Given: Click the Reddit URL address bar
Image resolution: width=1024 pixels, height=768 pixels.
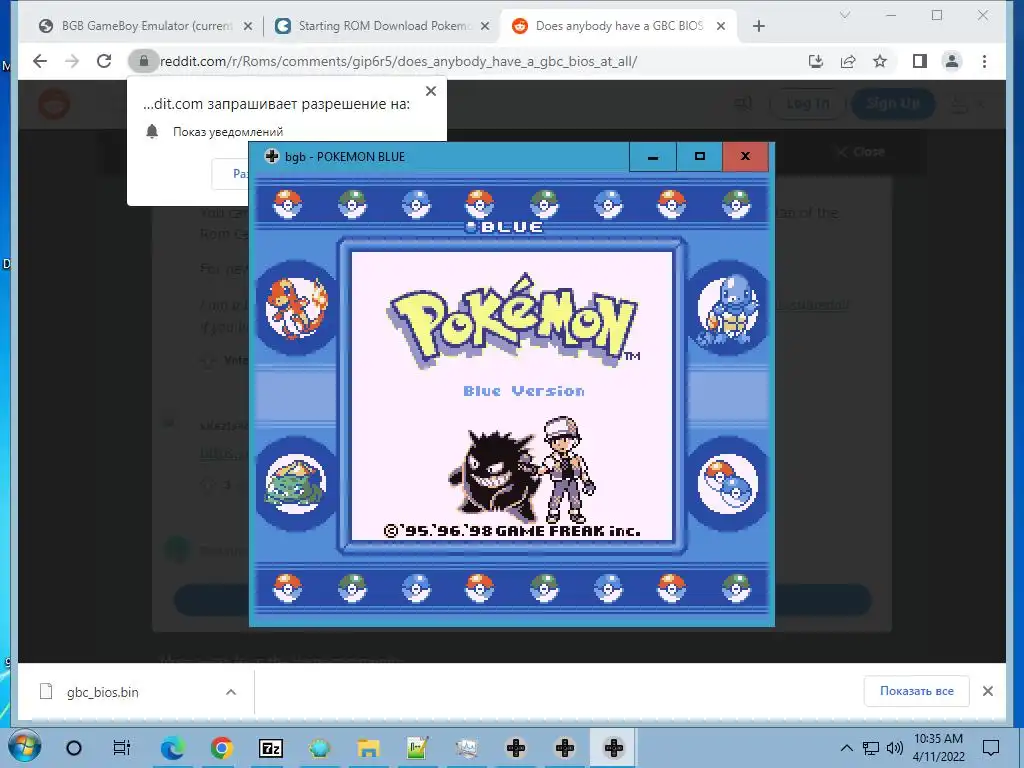Looking at the screenshot, I should pyautogui.click(x=398, y=61).
